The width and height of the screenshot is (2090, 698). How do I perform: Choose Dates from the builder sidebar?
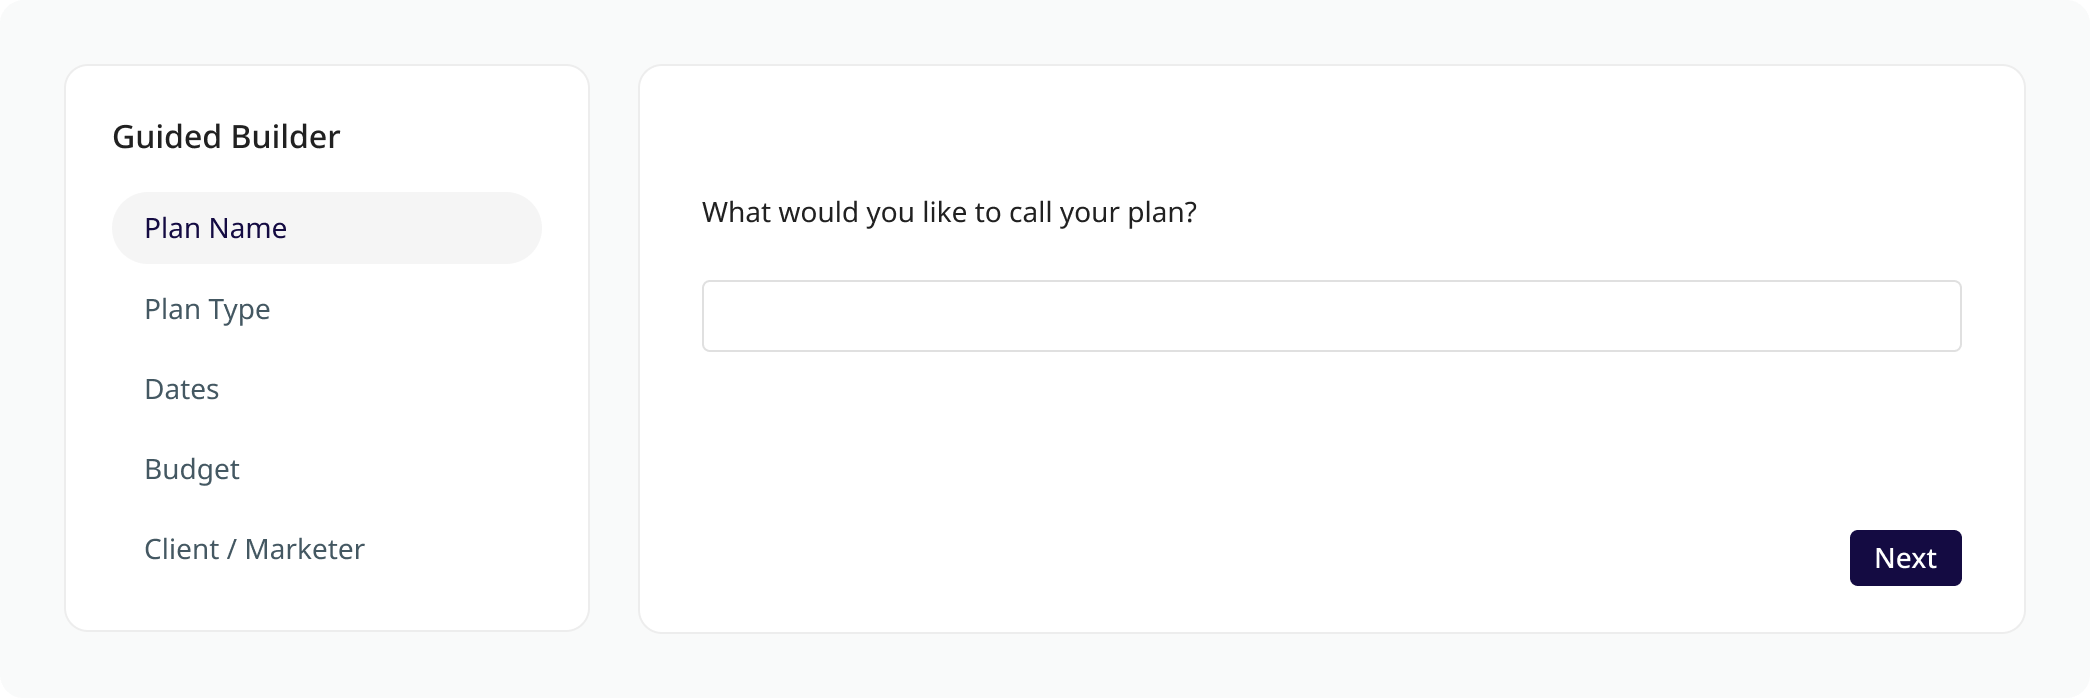point(181,389)
